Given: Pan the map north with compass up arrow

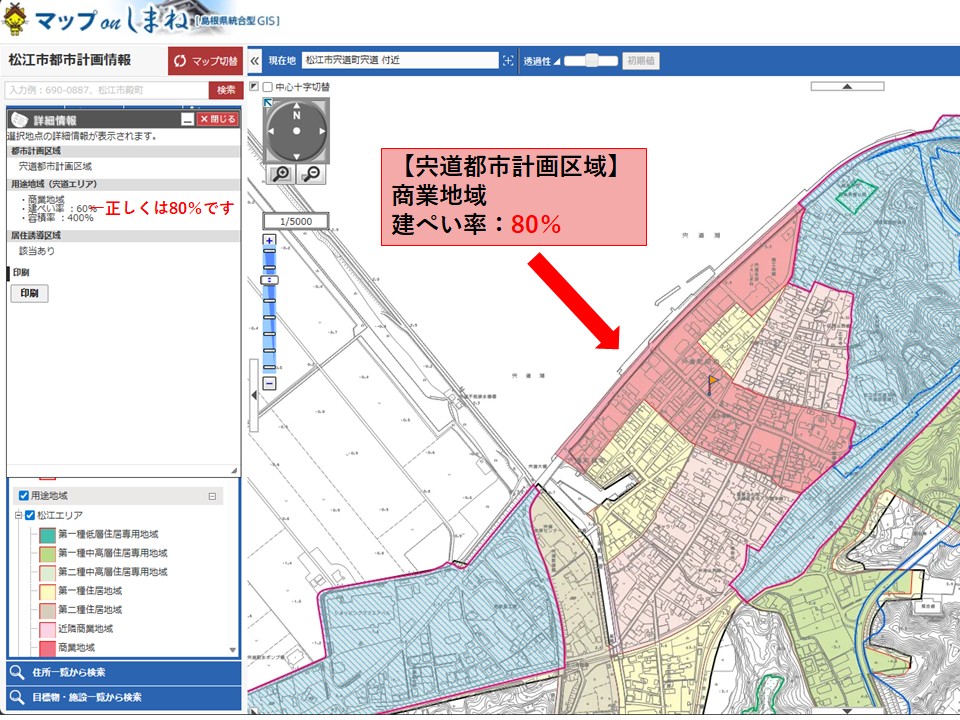Looking at the screenshot, I should (x=297, y=107).
